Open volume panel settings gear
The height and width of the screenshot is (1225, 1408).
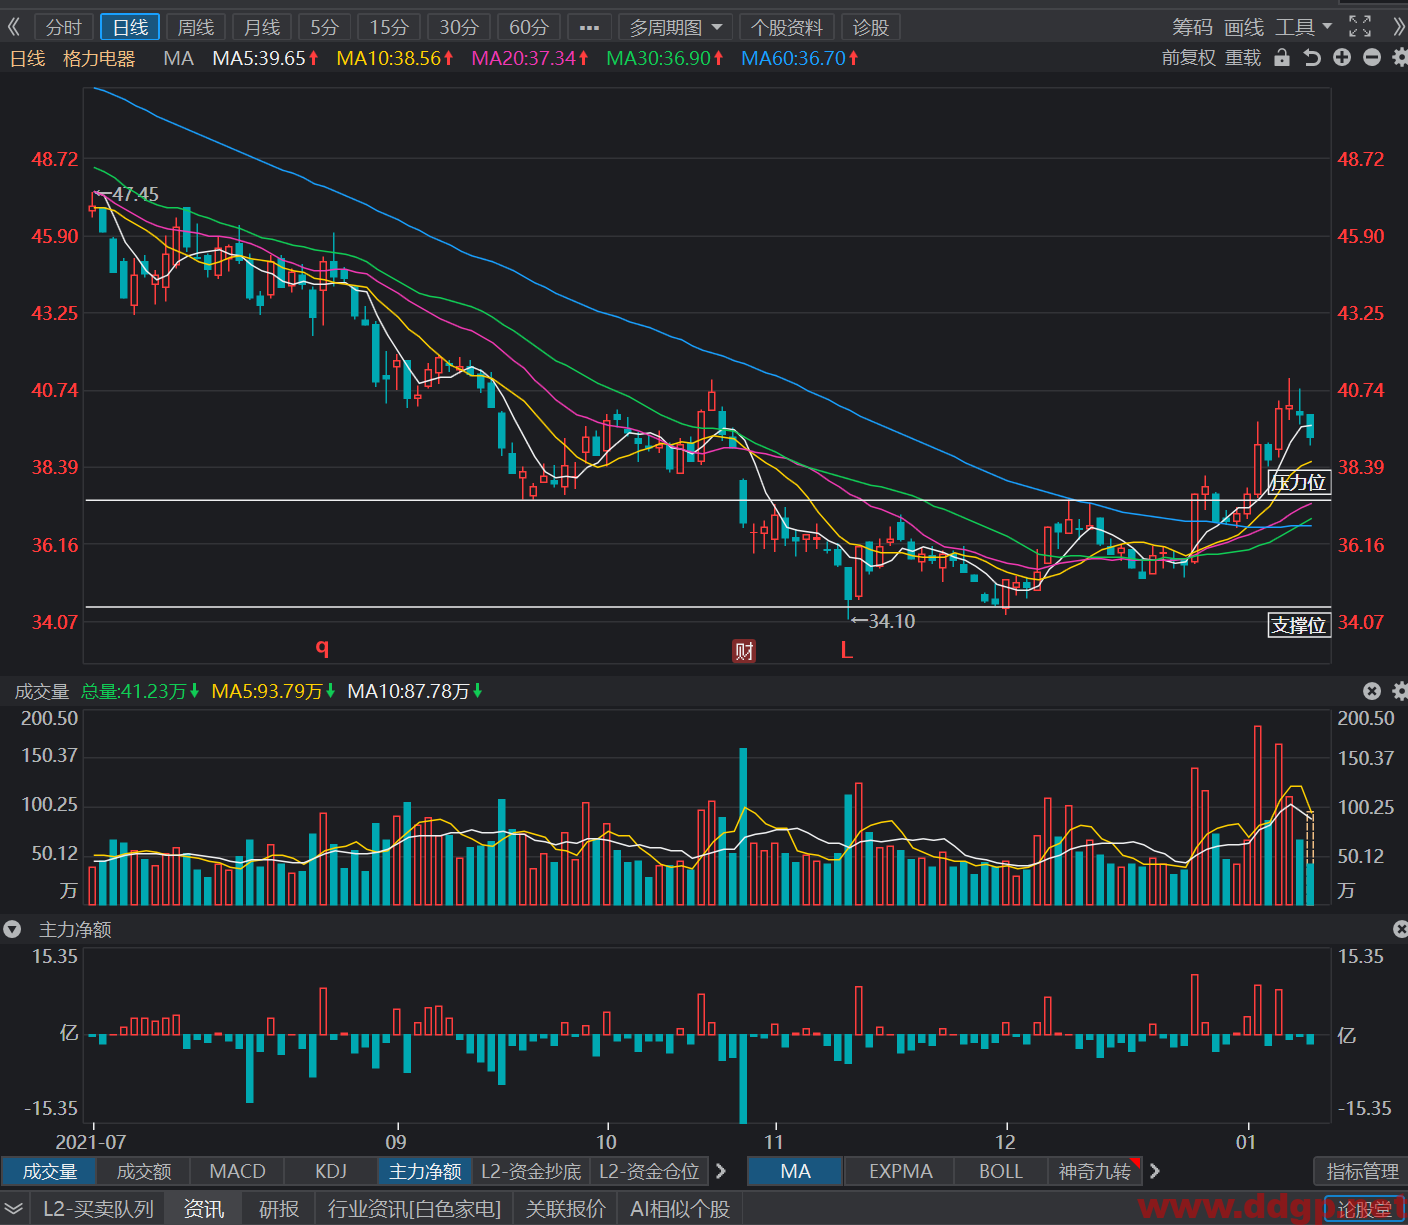click(1400, 691)
